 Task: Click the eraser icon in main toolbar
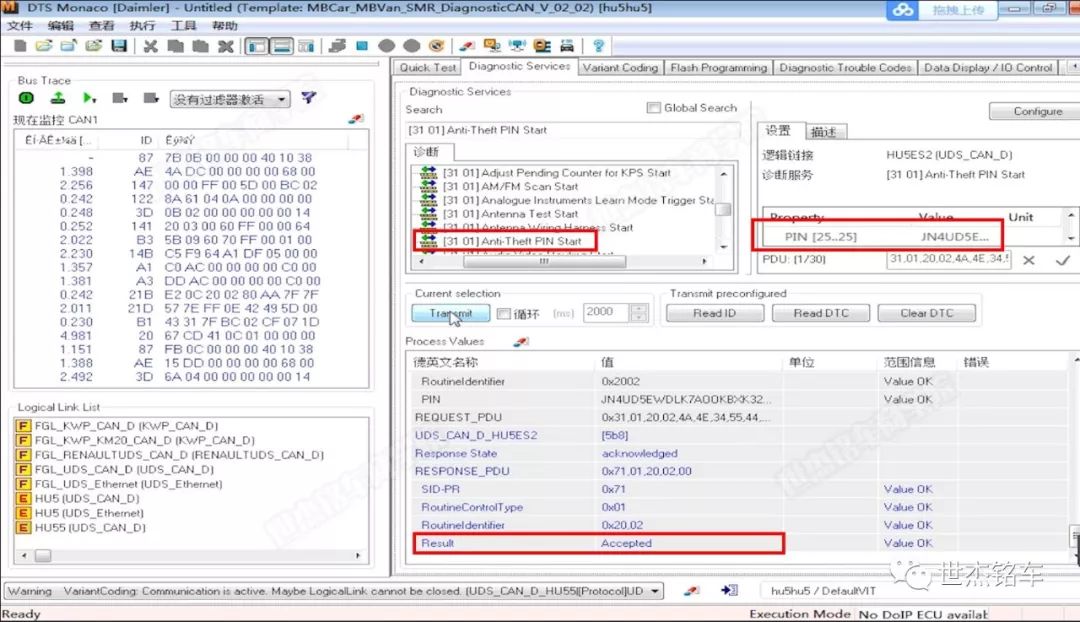pyautogui.click(x=467, y=46)
